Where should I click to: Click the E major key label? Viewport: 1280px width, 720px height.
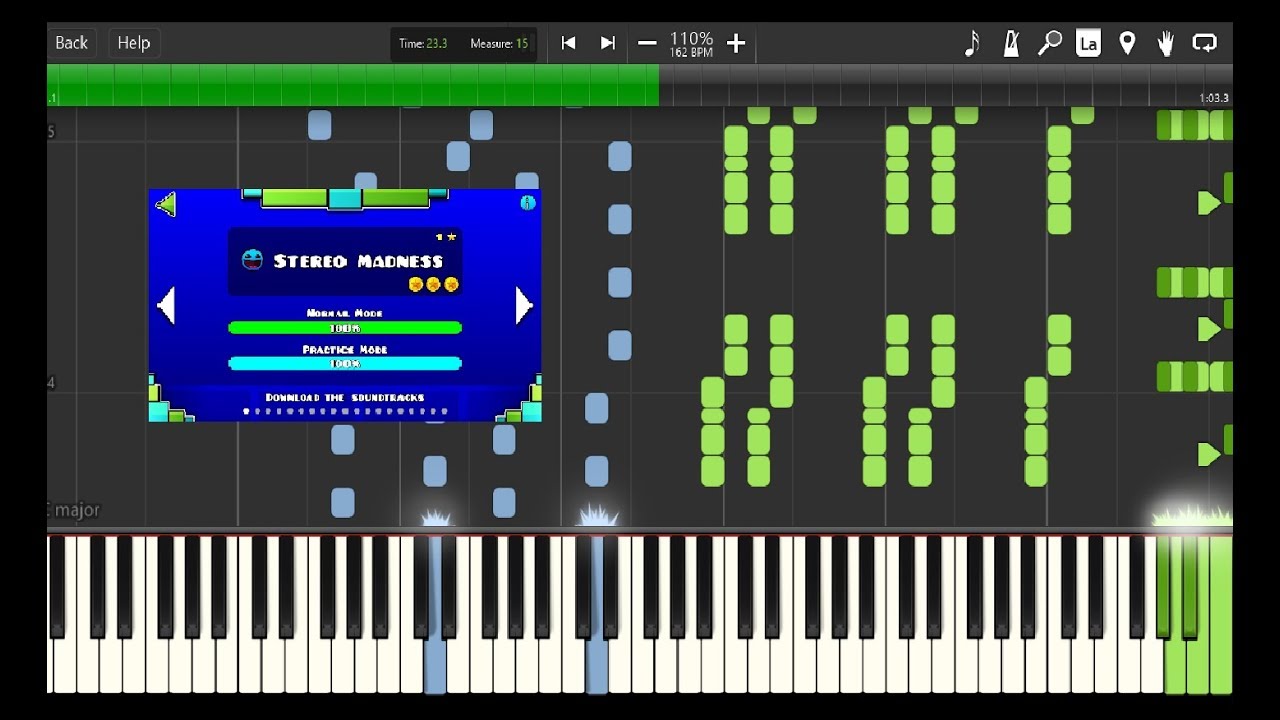pyautogui.click(x=74, y=510)
